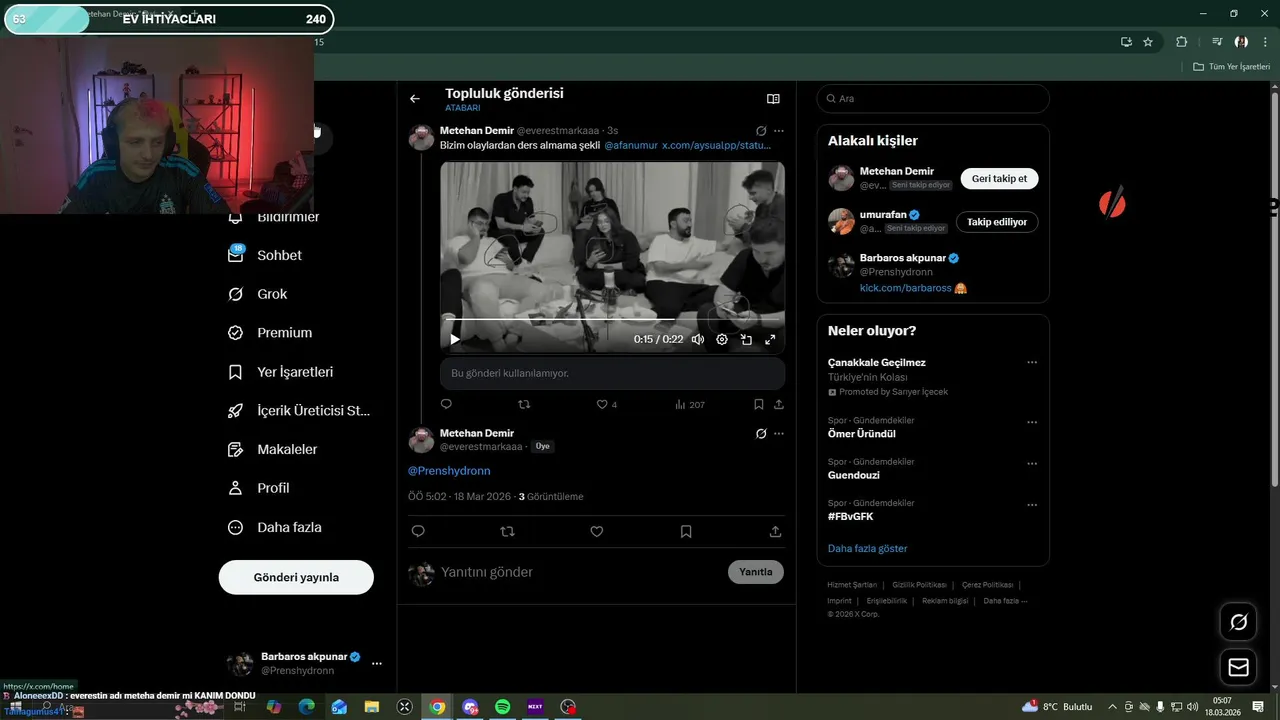Open Gizlilik Politikası footer link
Viewport: 1280px width, 720px height.
919,585
